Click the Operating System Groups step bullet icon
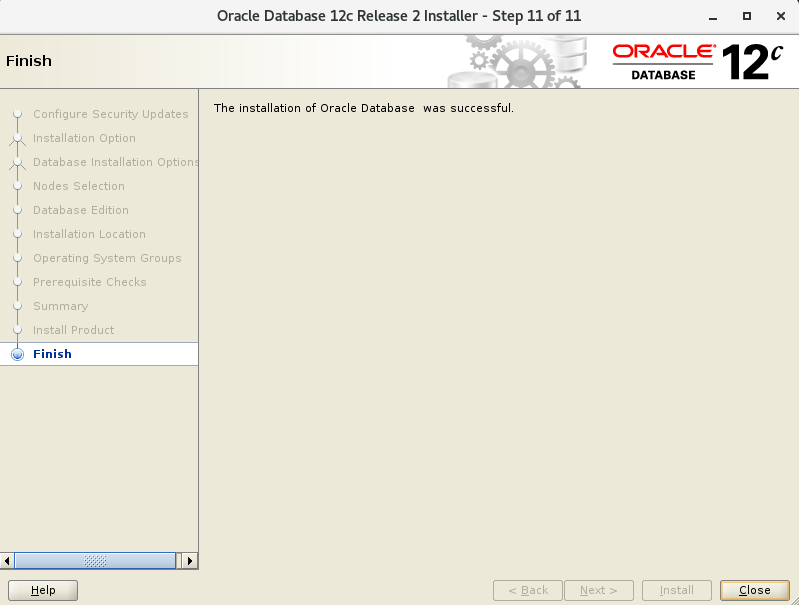The width and height of the screenshot is (799, 605). 17,257
